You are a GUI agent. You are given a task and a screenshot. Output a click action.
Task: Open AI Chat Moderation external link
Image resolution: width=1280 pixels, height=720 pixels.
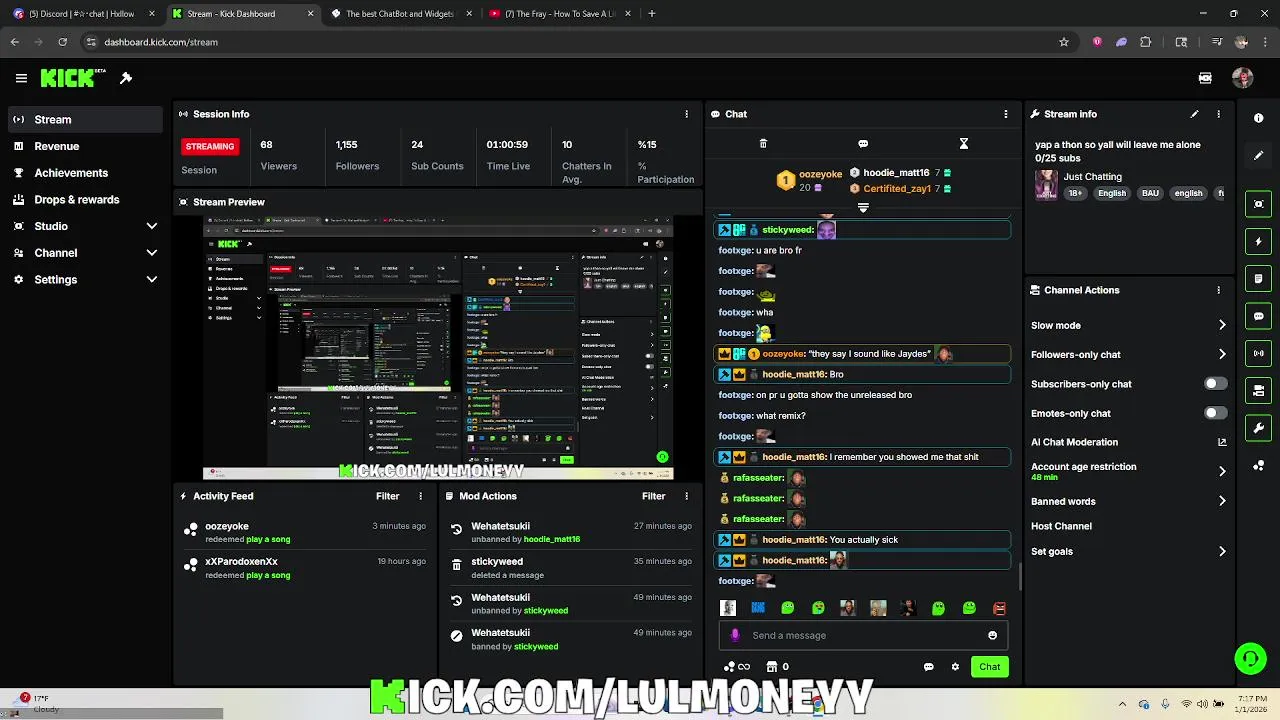click(1222, 442)
